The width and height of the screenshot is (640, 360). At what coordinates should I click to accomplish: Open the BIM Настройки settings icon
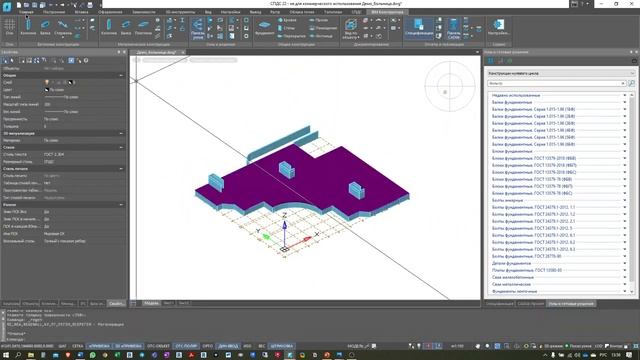point(498,27)
